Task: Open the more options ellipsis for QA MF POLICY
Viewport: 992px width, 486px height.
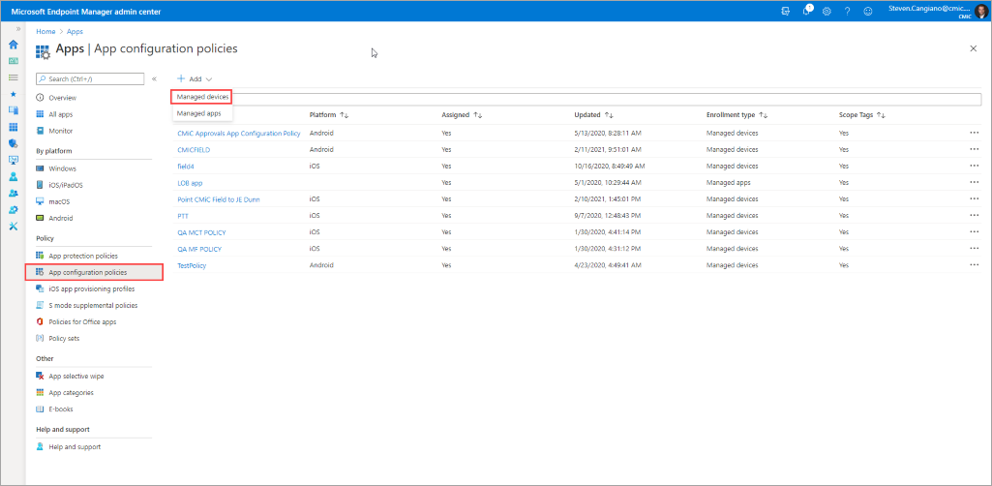Action: click(x=974, y=249)
